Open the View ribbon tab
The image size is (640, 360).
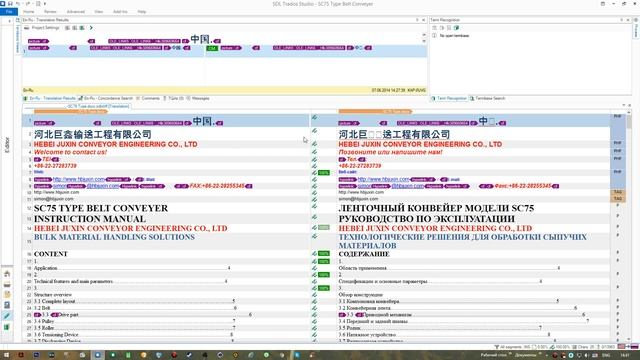click(99, 12)
